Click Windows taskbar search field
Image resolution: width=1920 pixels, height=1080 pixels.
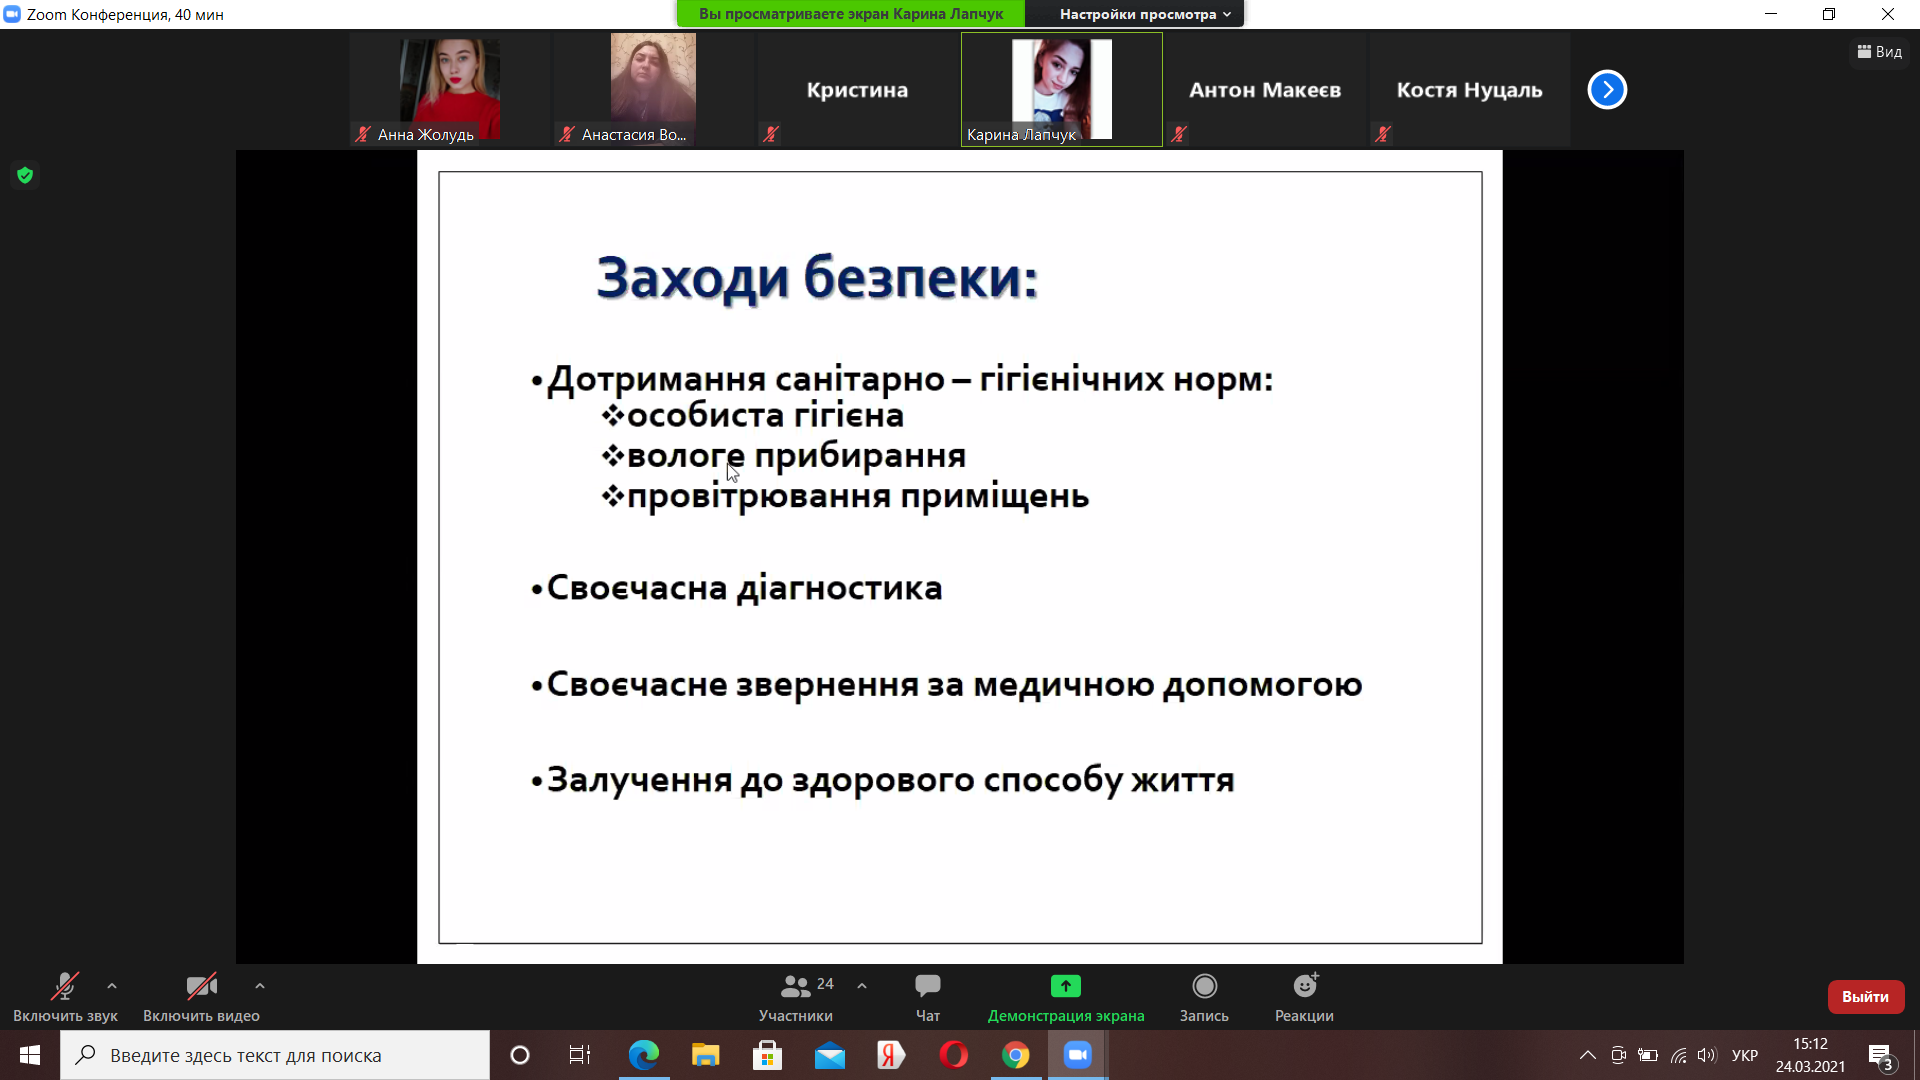pos(275,1055)
